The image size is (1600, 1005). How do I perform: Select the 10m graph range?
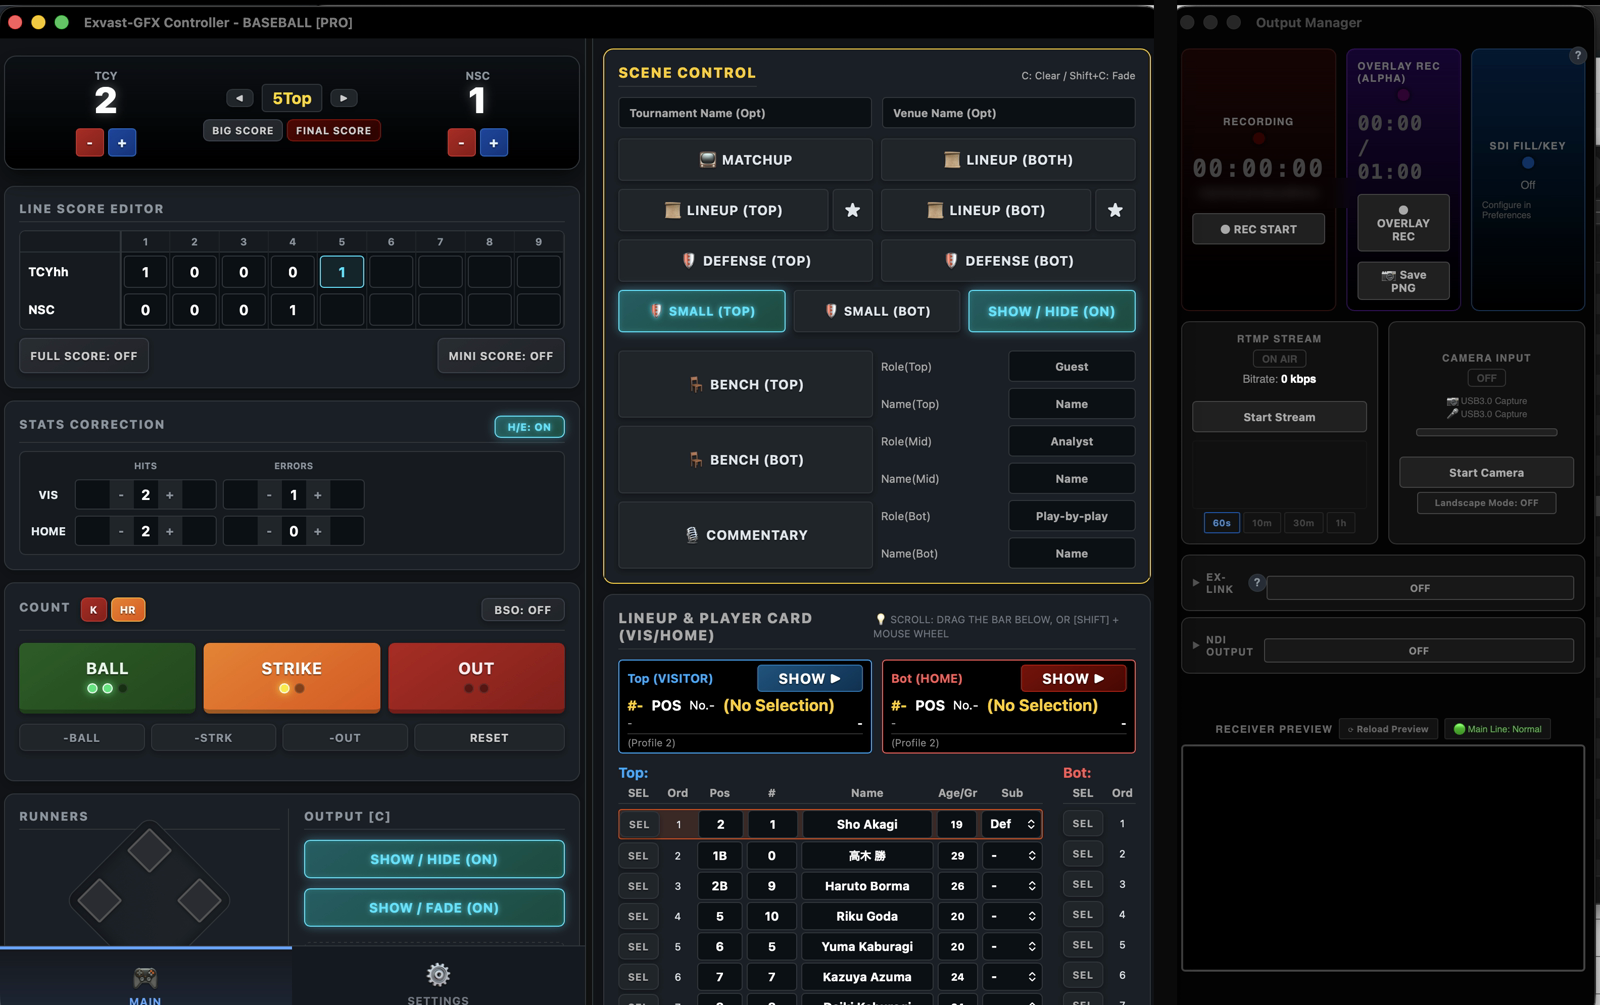1262,523
